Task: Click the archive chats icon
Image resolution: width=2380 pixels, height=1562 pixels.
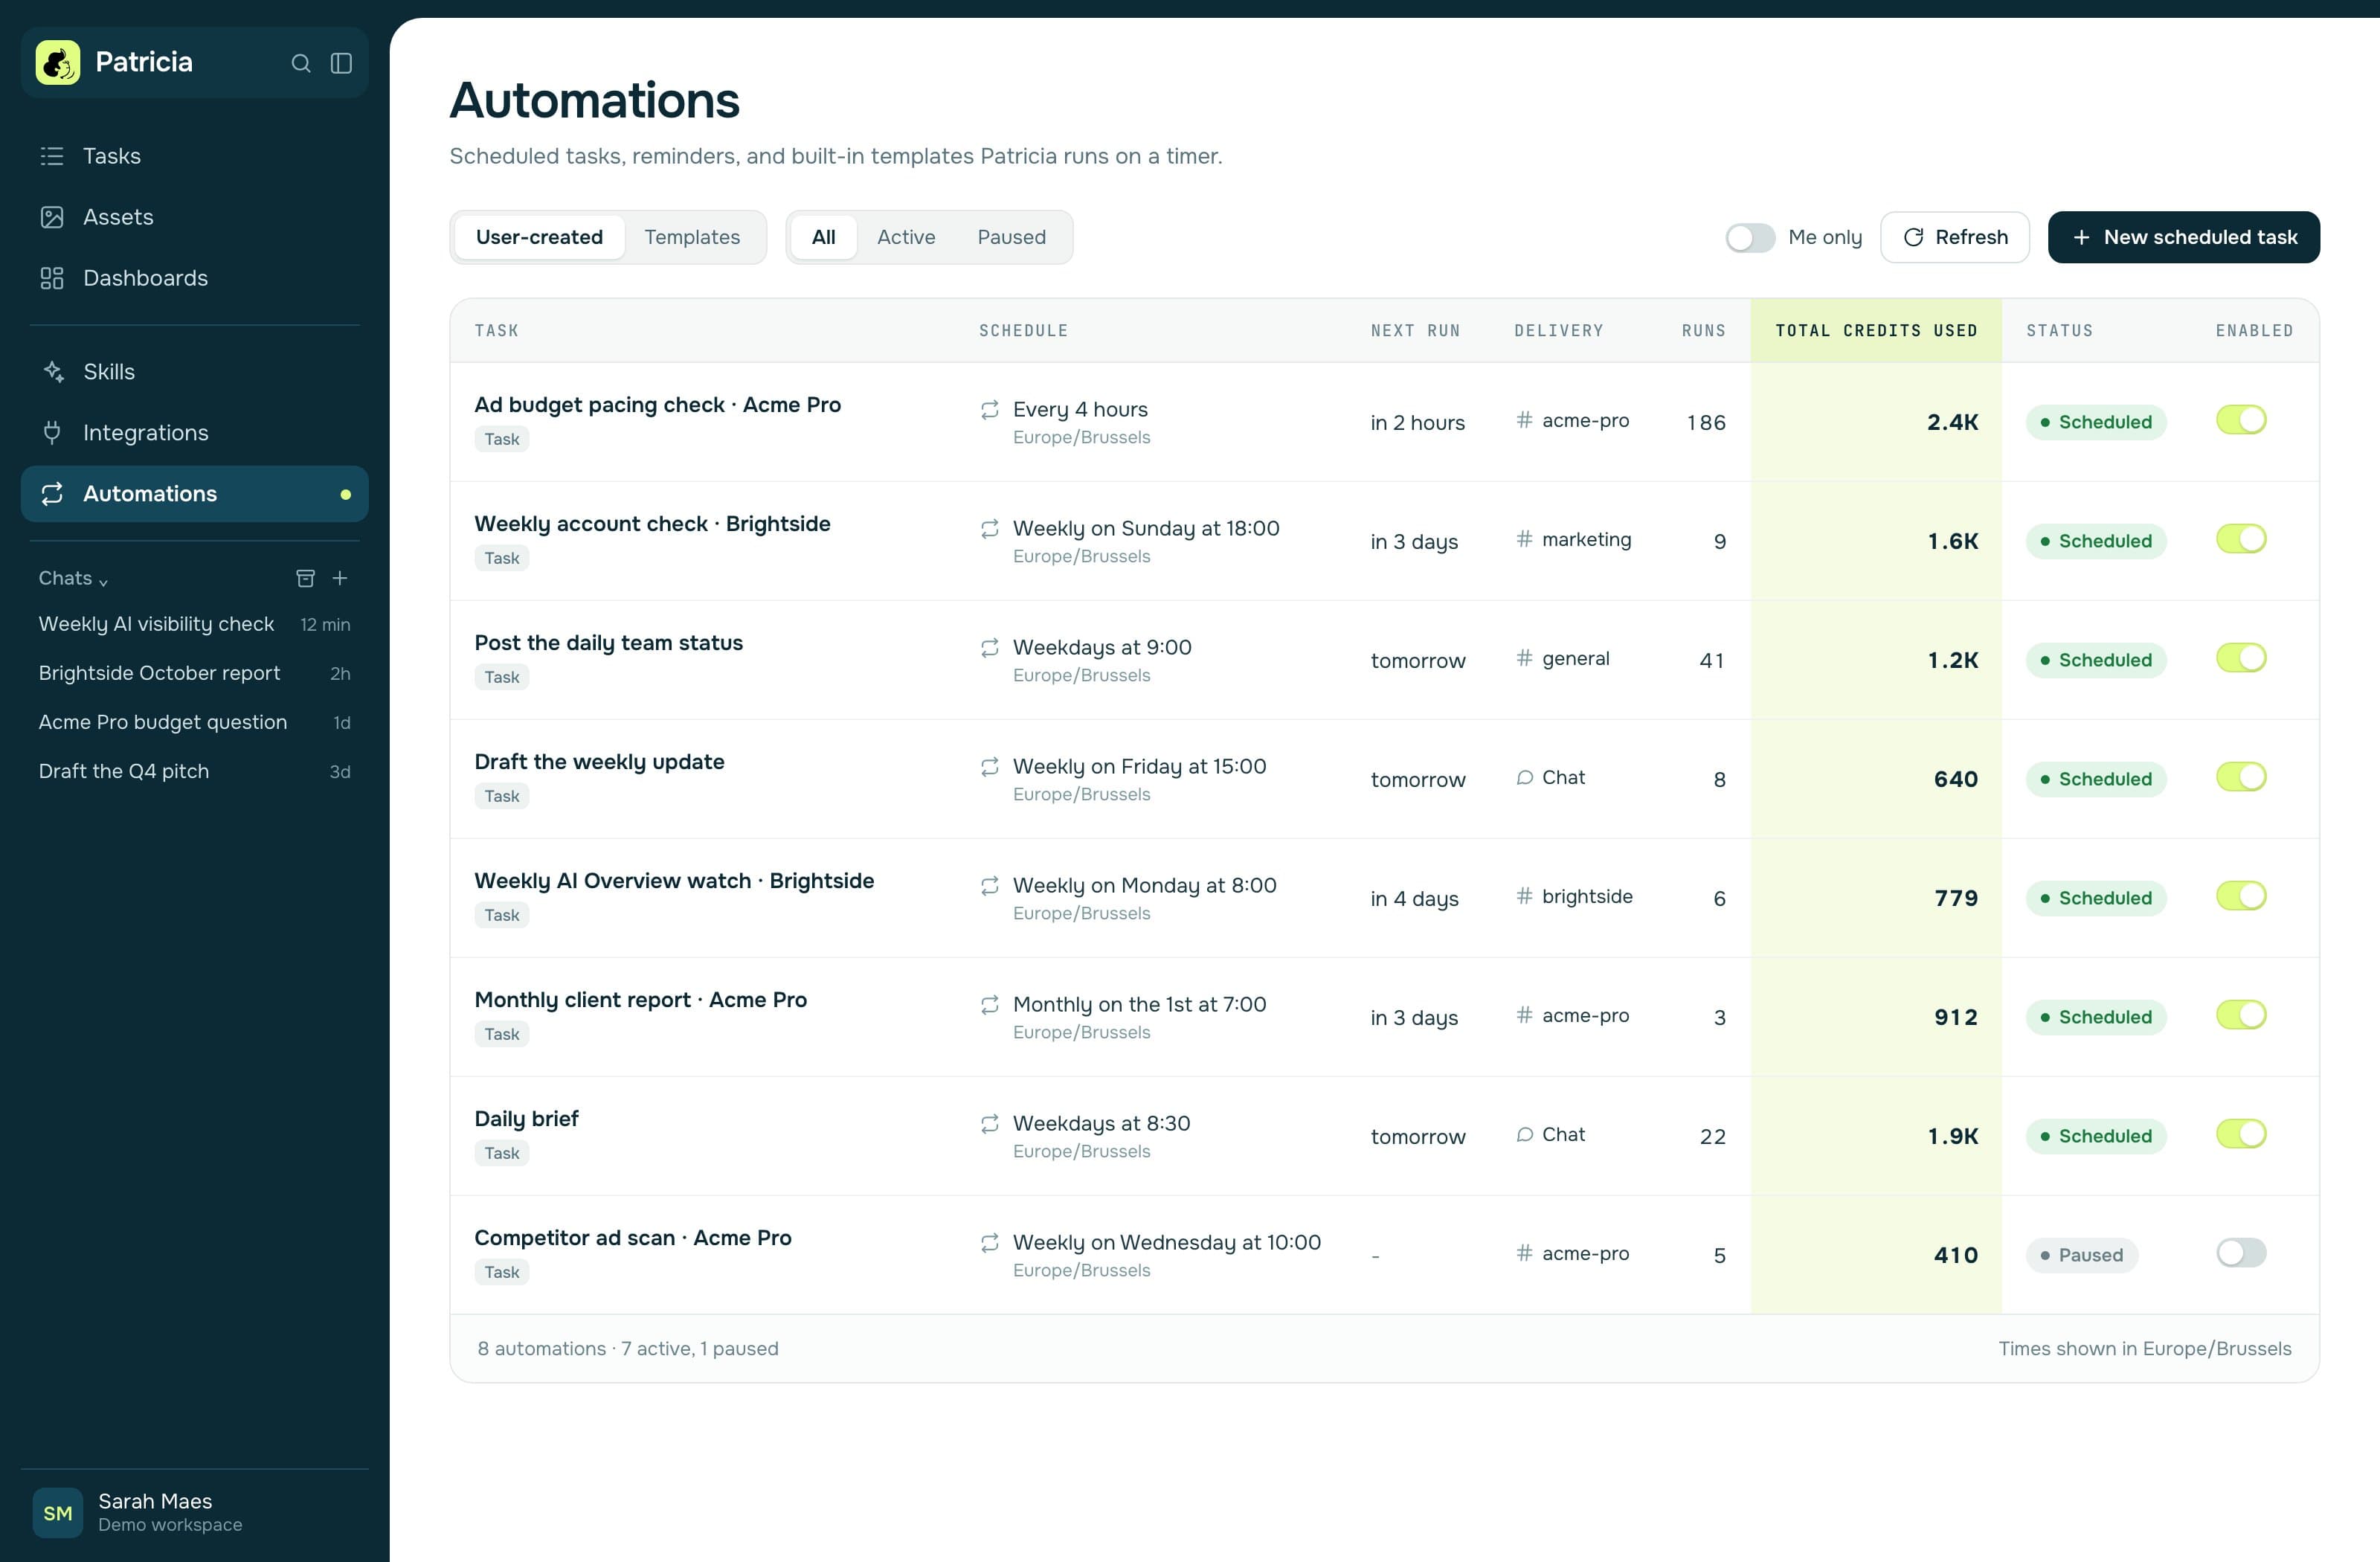Action: pos(306,578)
